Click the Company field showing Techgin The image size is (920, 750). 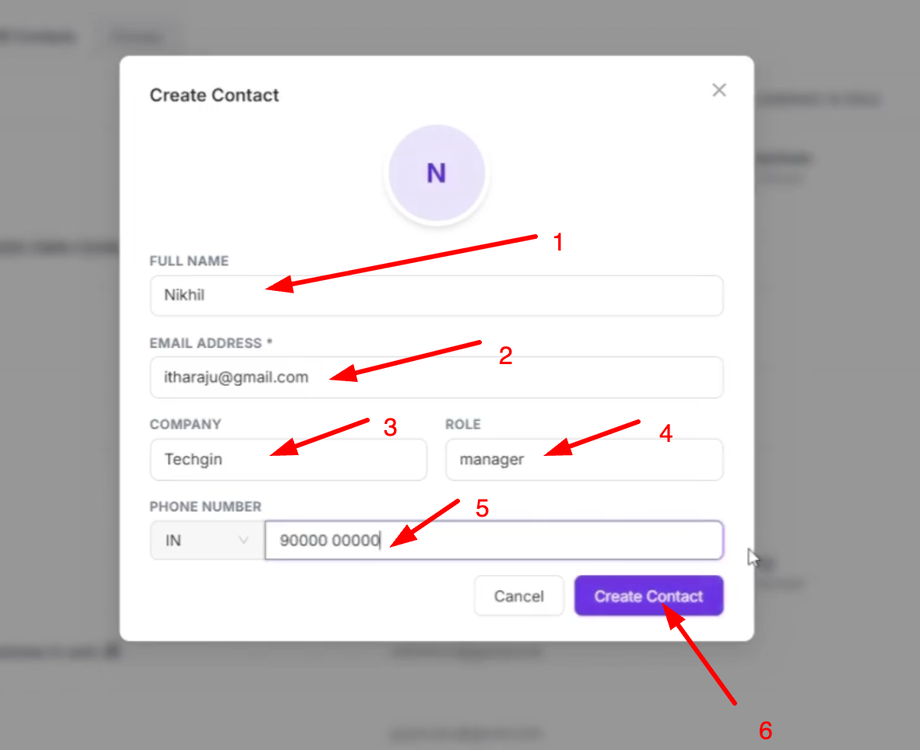288,459
